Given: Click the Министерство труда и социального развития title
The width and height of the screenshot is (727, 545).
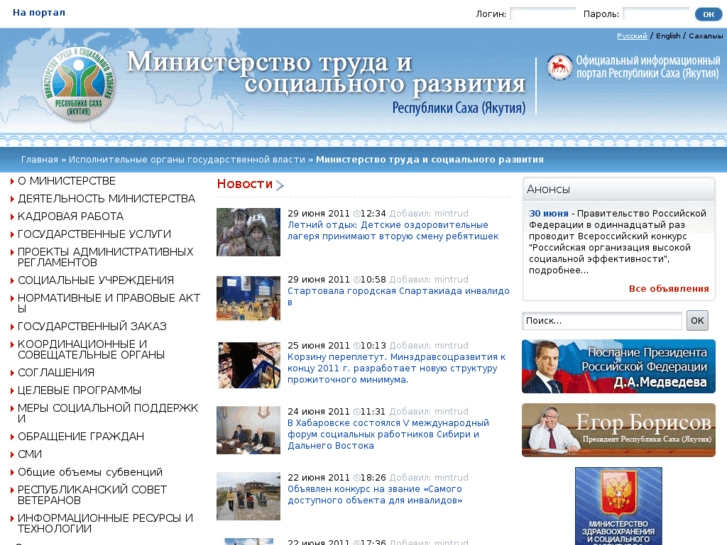Looking at the screenshot, I should (x=326, y=73).
